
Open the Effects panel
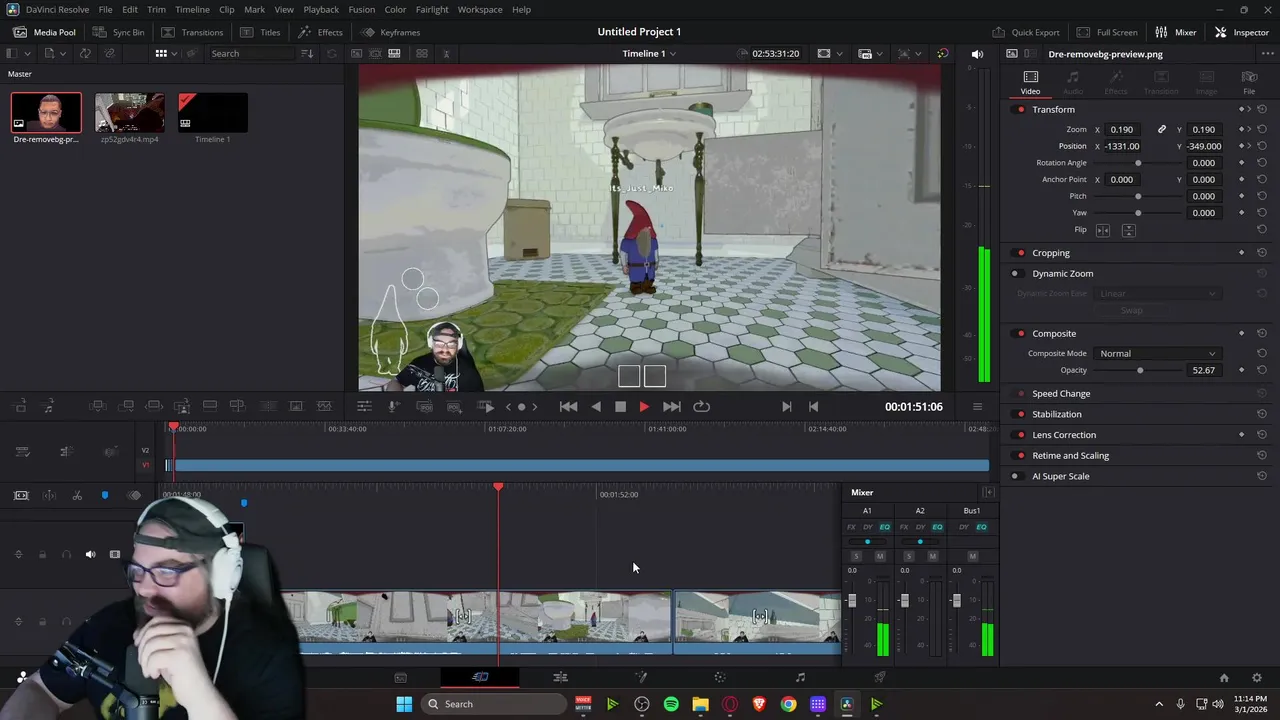[320, 32]
